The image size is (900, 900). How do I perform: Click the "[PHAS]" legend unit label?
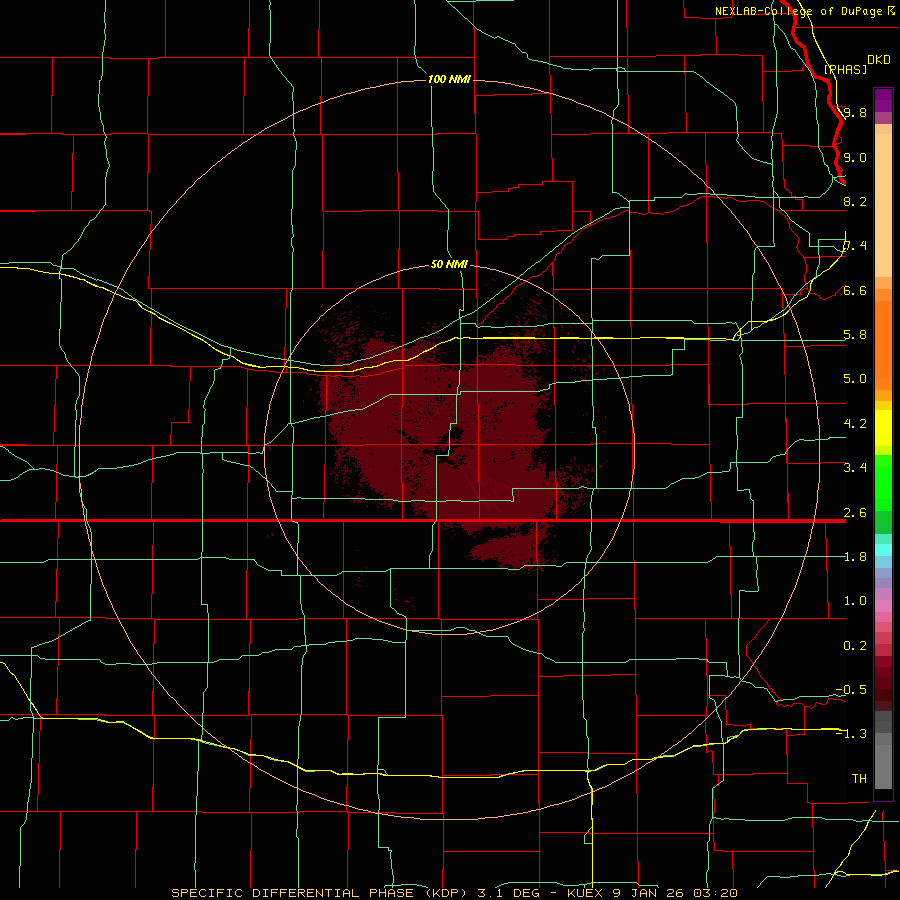tap(845, 69)
